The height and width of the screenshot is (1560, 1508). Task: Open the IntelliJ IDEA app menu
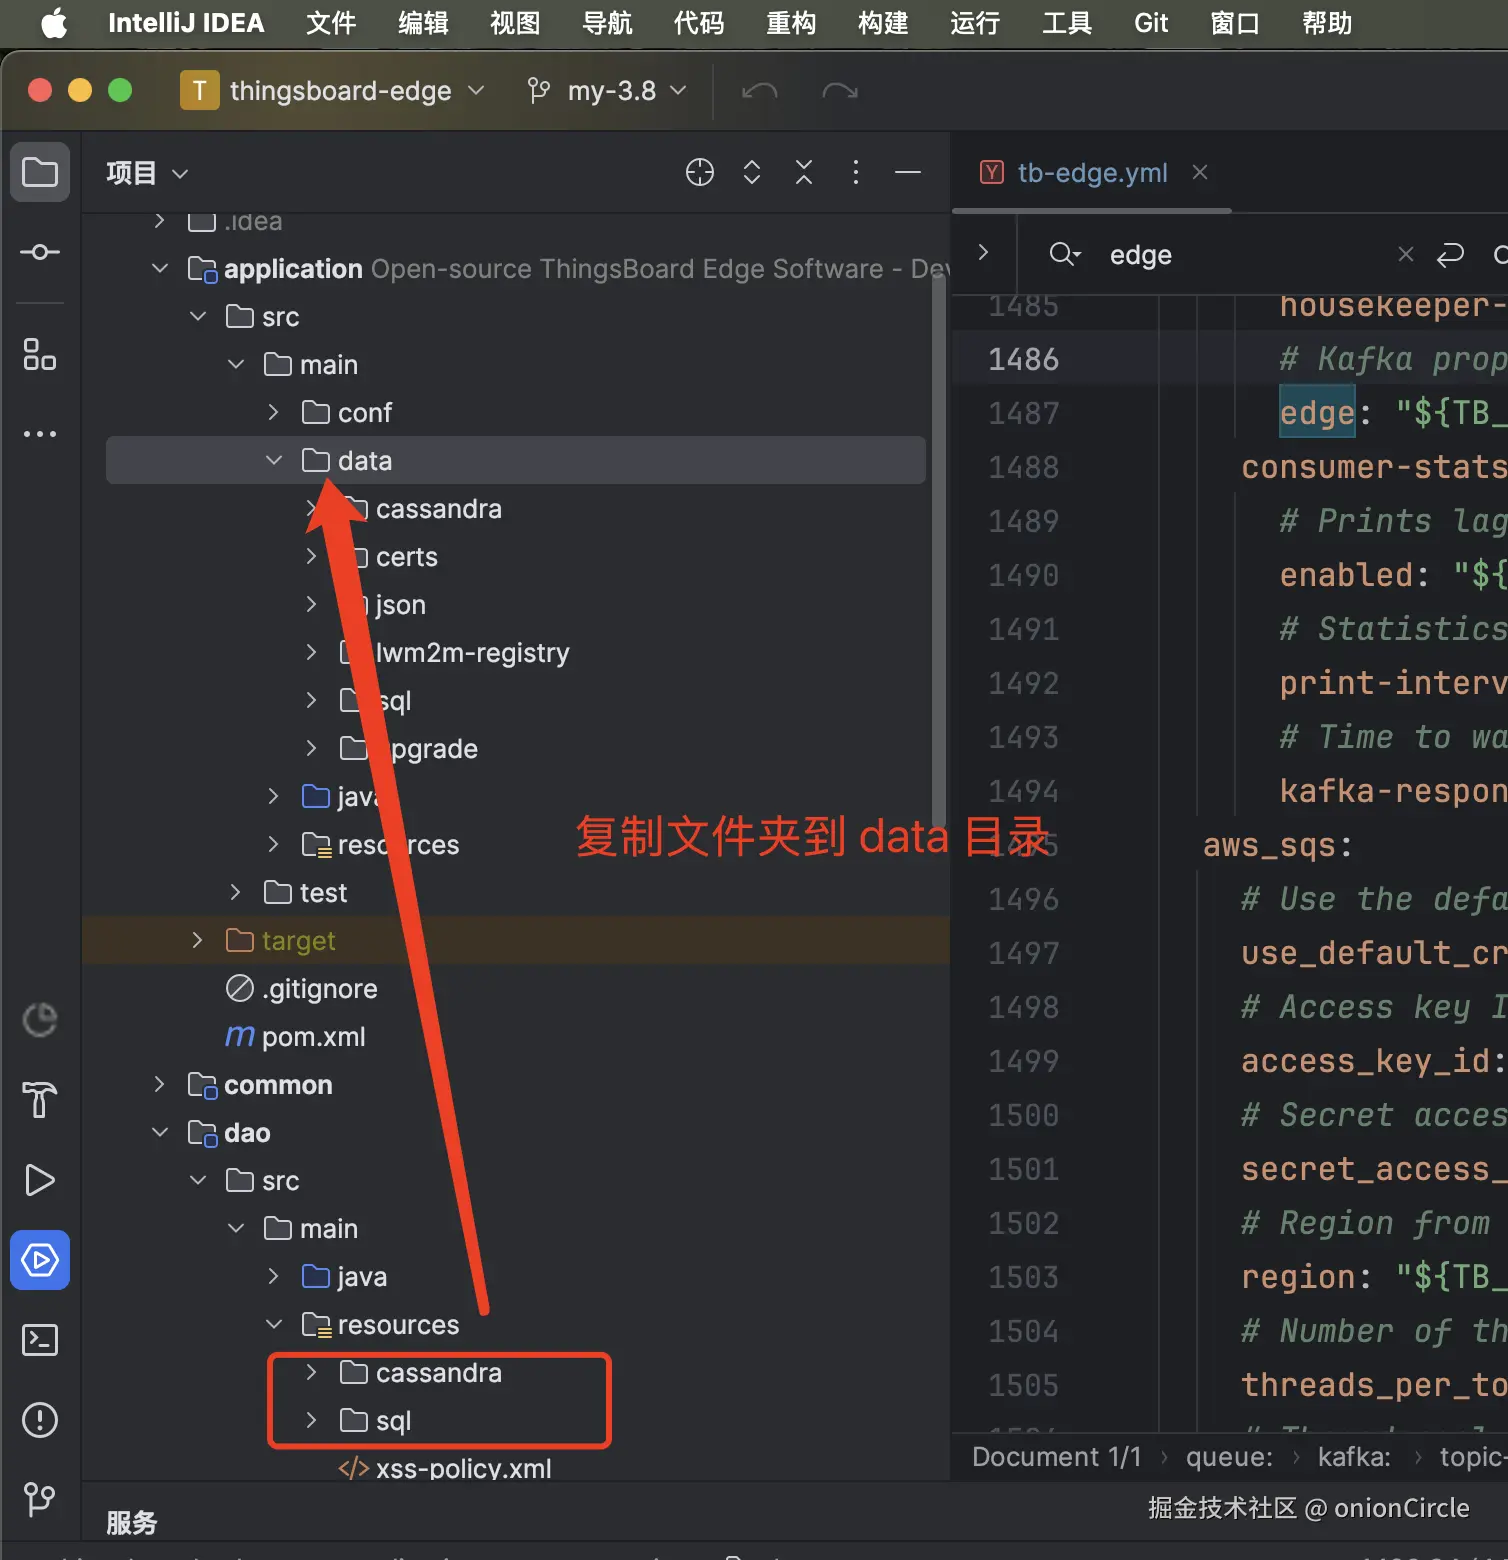click(x=186, y=23)
